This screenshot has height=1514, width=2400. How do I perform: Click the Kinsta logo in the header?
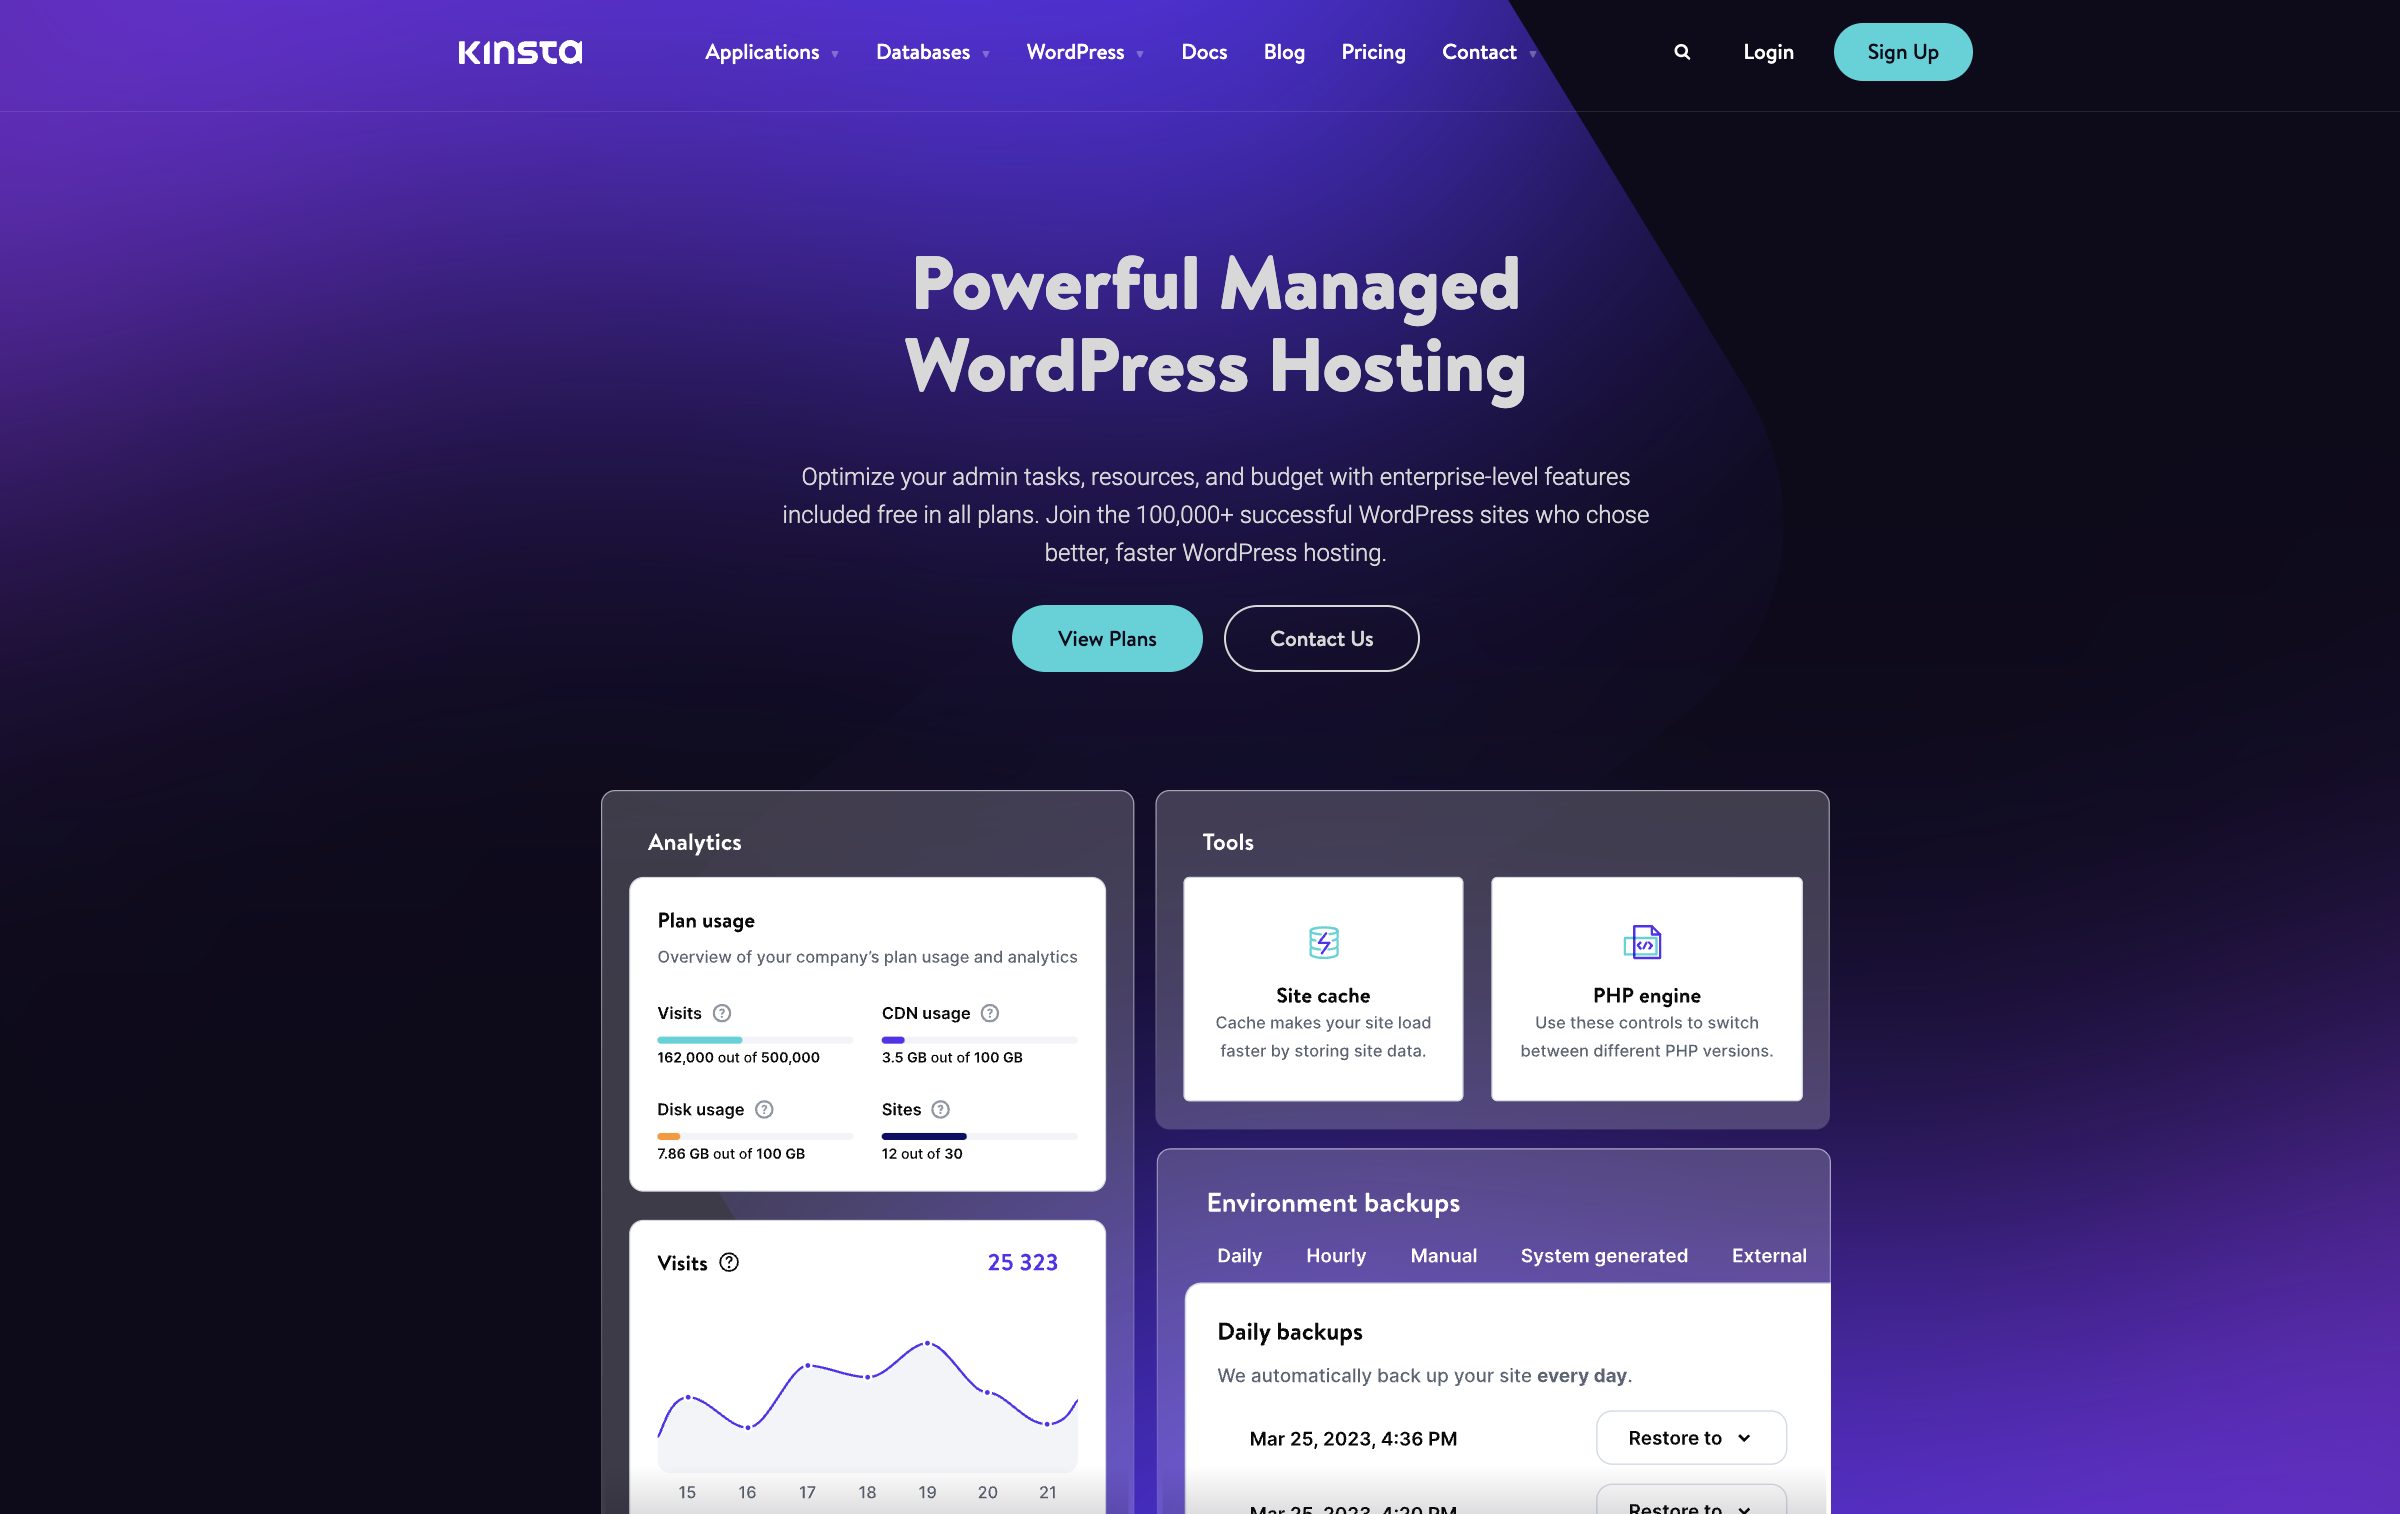click(518, 51)
